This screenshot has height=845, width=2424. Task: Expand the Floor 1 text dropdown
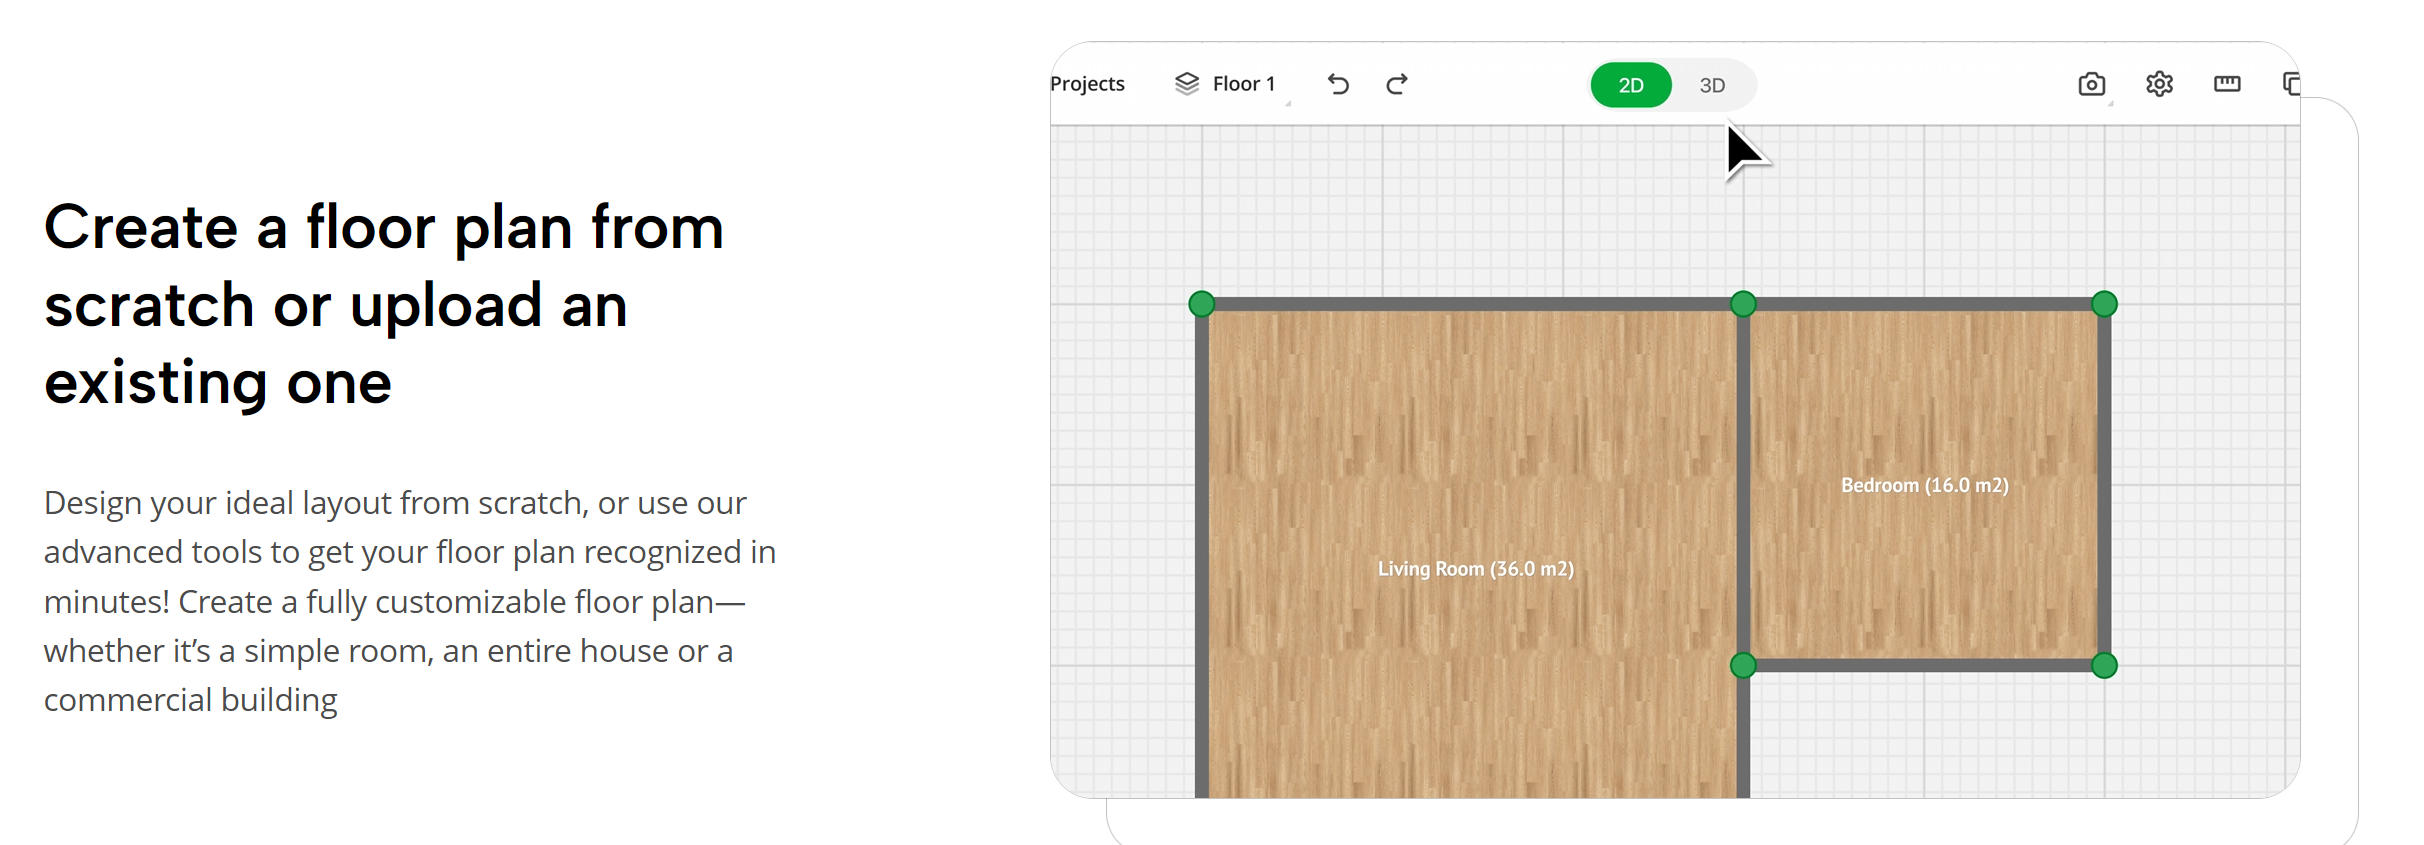pyautogui.click(x=1244, y=84)
